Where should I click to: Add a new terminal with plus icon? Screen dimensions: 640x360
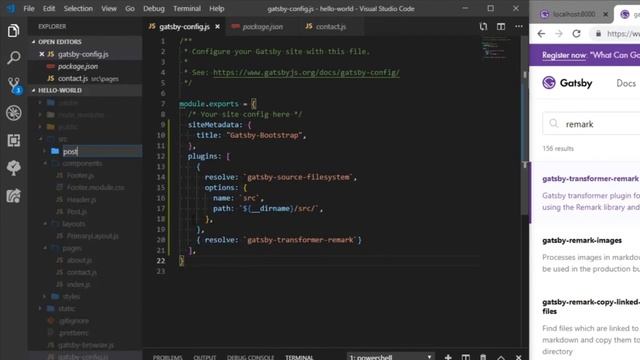pyautogui.click(x=448, y=357)
